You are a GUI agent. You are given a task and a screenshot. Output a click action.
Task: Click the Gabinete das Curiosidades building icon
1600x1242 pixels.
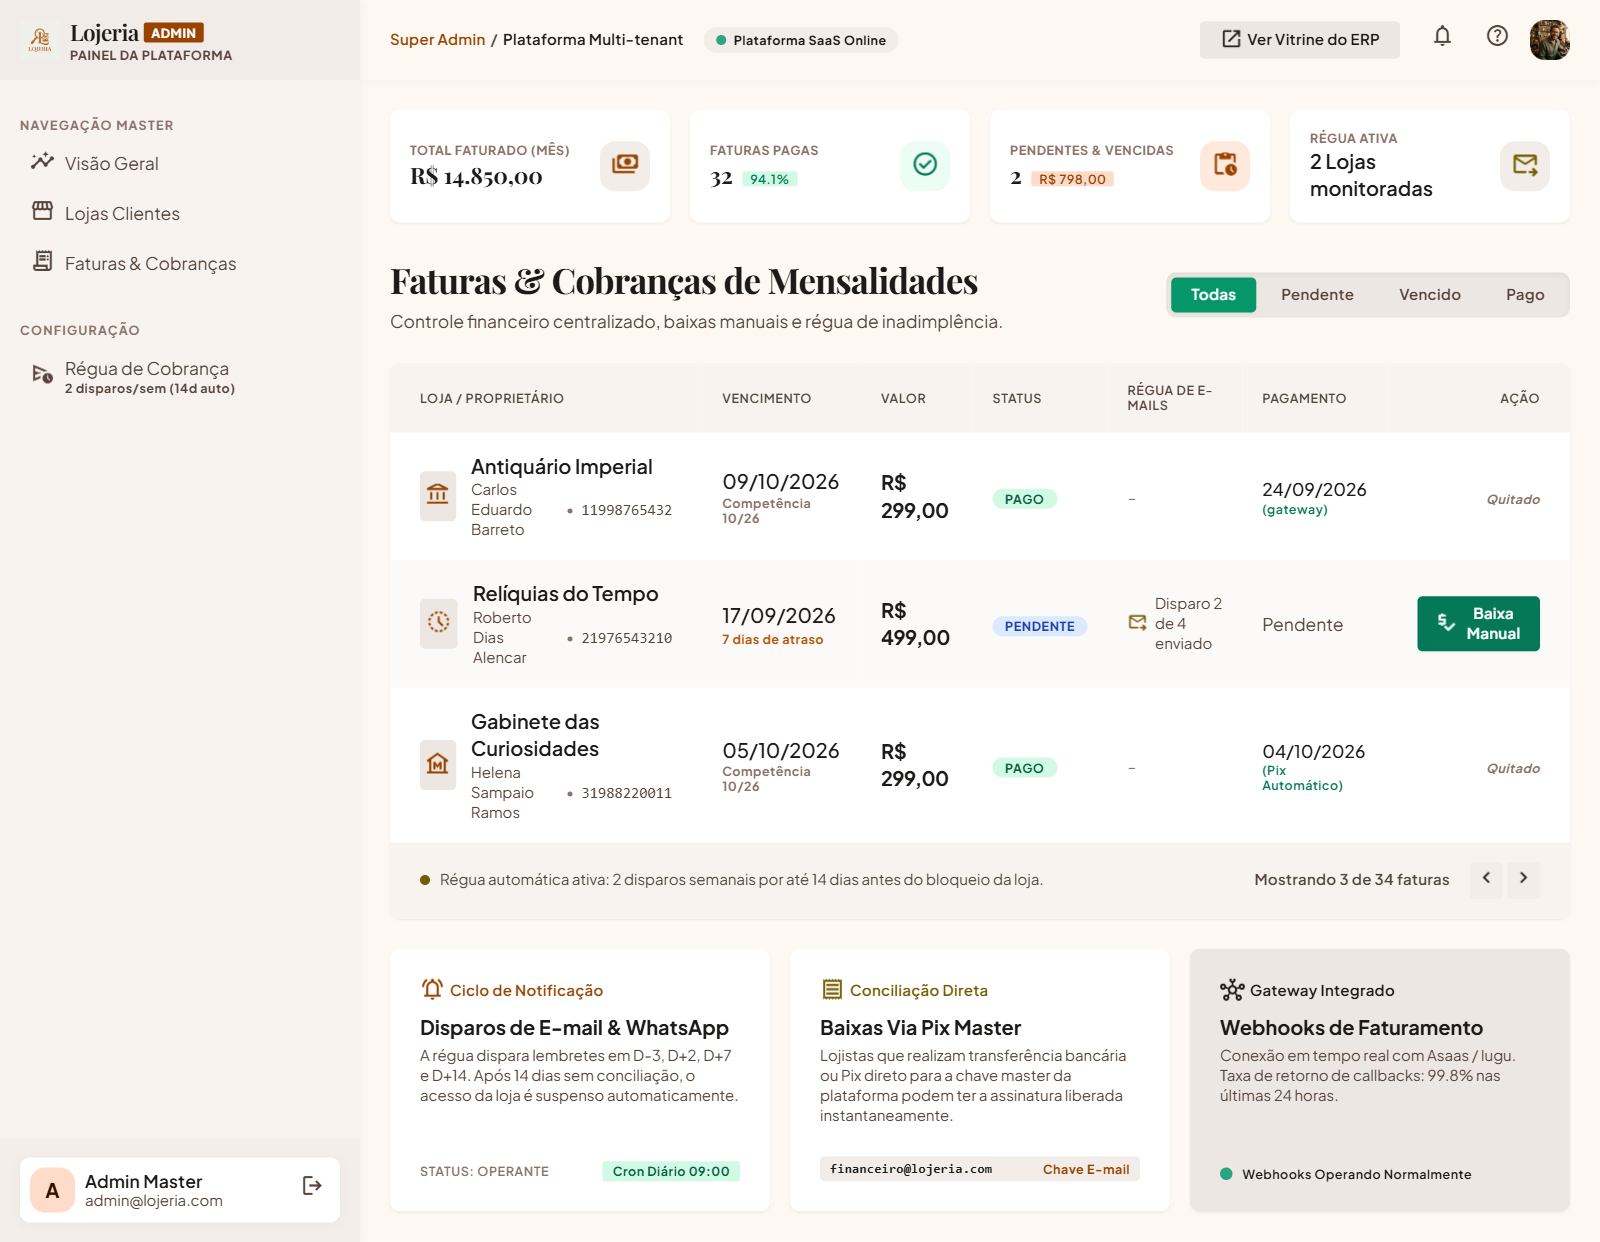pyautogui.click(x=438, y=765)
